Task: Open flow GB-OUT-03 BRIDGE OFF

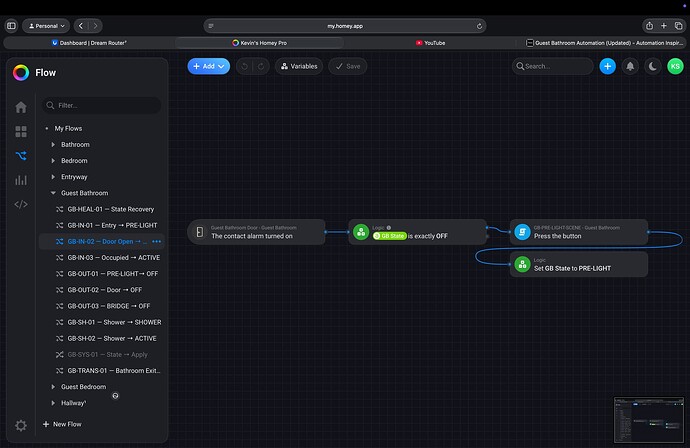Action: (102, 306)
